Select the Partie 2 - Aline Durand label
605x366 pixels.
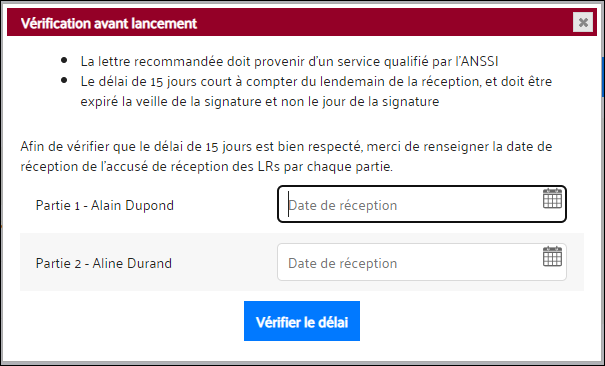[104, 263]
